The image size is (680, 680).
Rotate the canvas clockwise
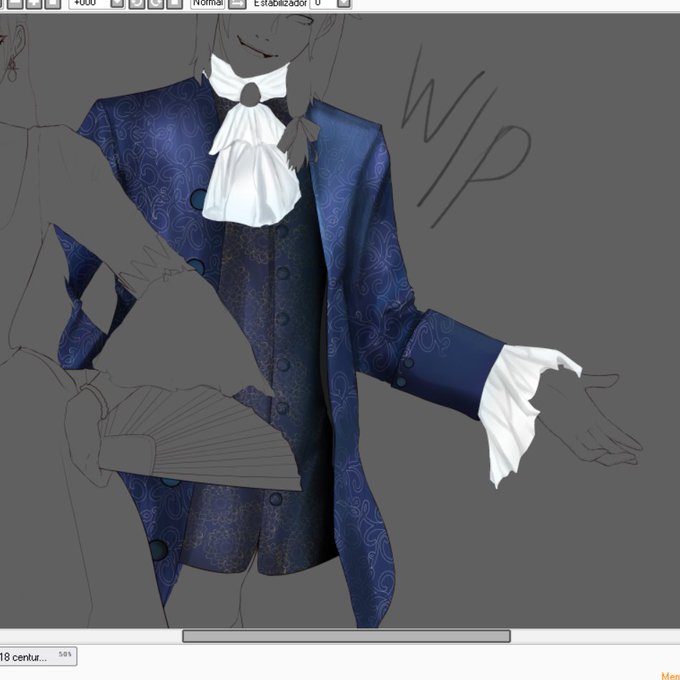coord(156,3)
